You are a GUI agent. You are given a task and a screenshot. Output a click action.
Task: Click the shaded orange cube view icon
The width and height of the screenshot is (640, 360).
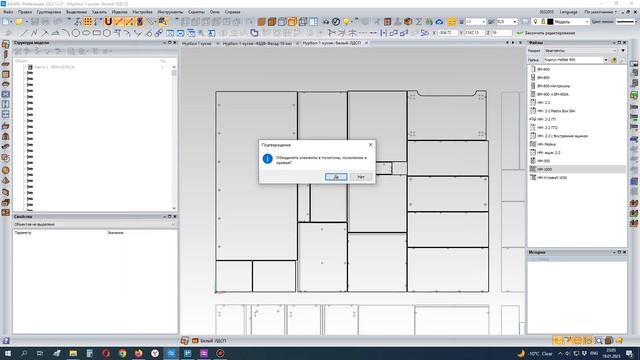262,22
